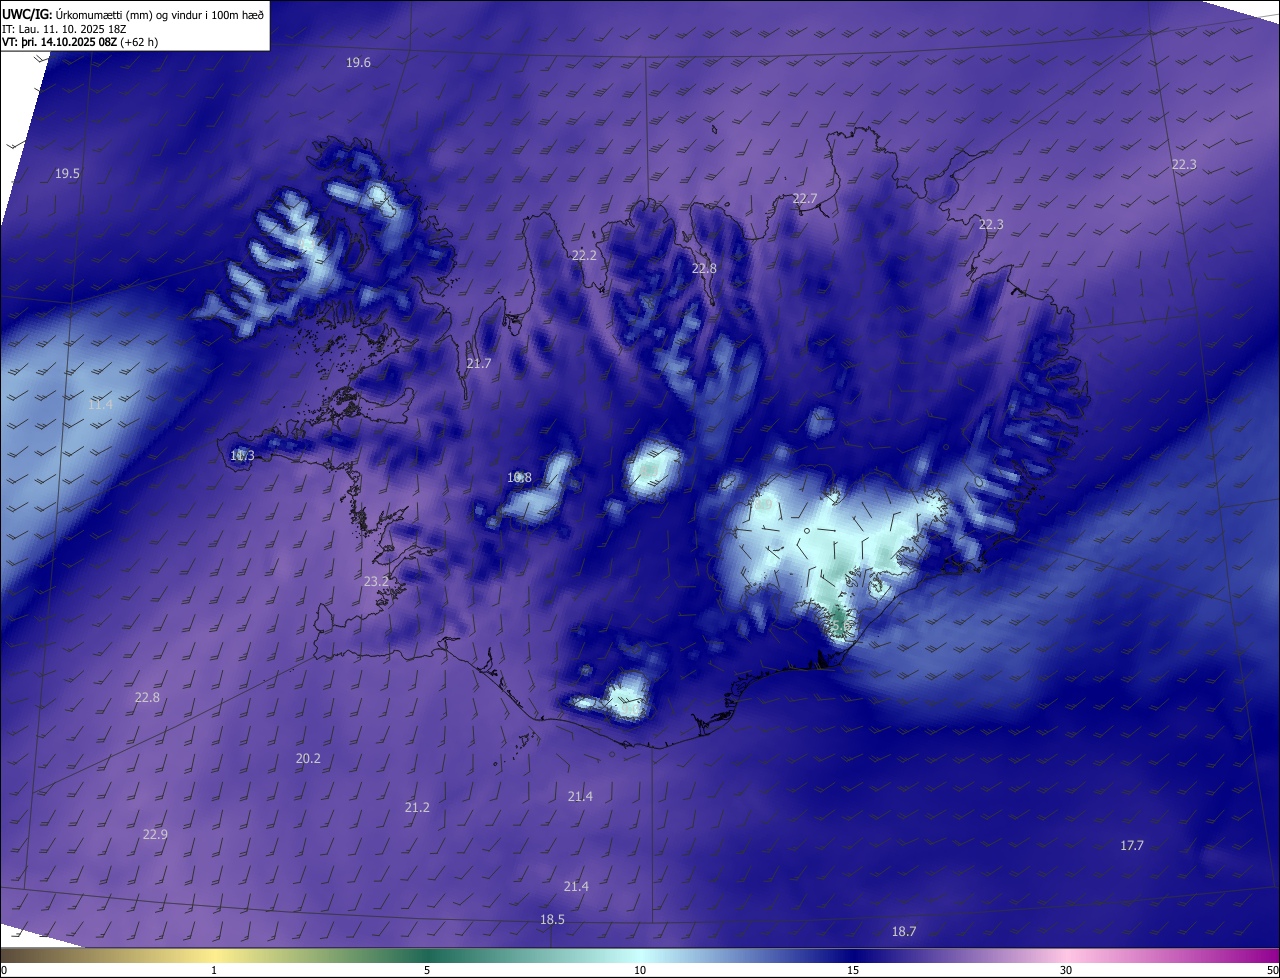Click the color scale tick labeled 1
Viewport: 1280px width, 978px height.
click(x=214, y=970)
